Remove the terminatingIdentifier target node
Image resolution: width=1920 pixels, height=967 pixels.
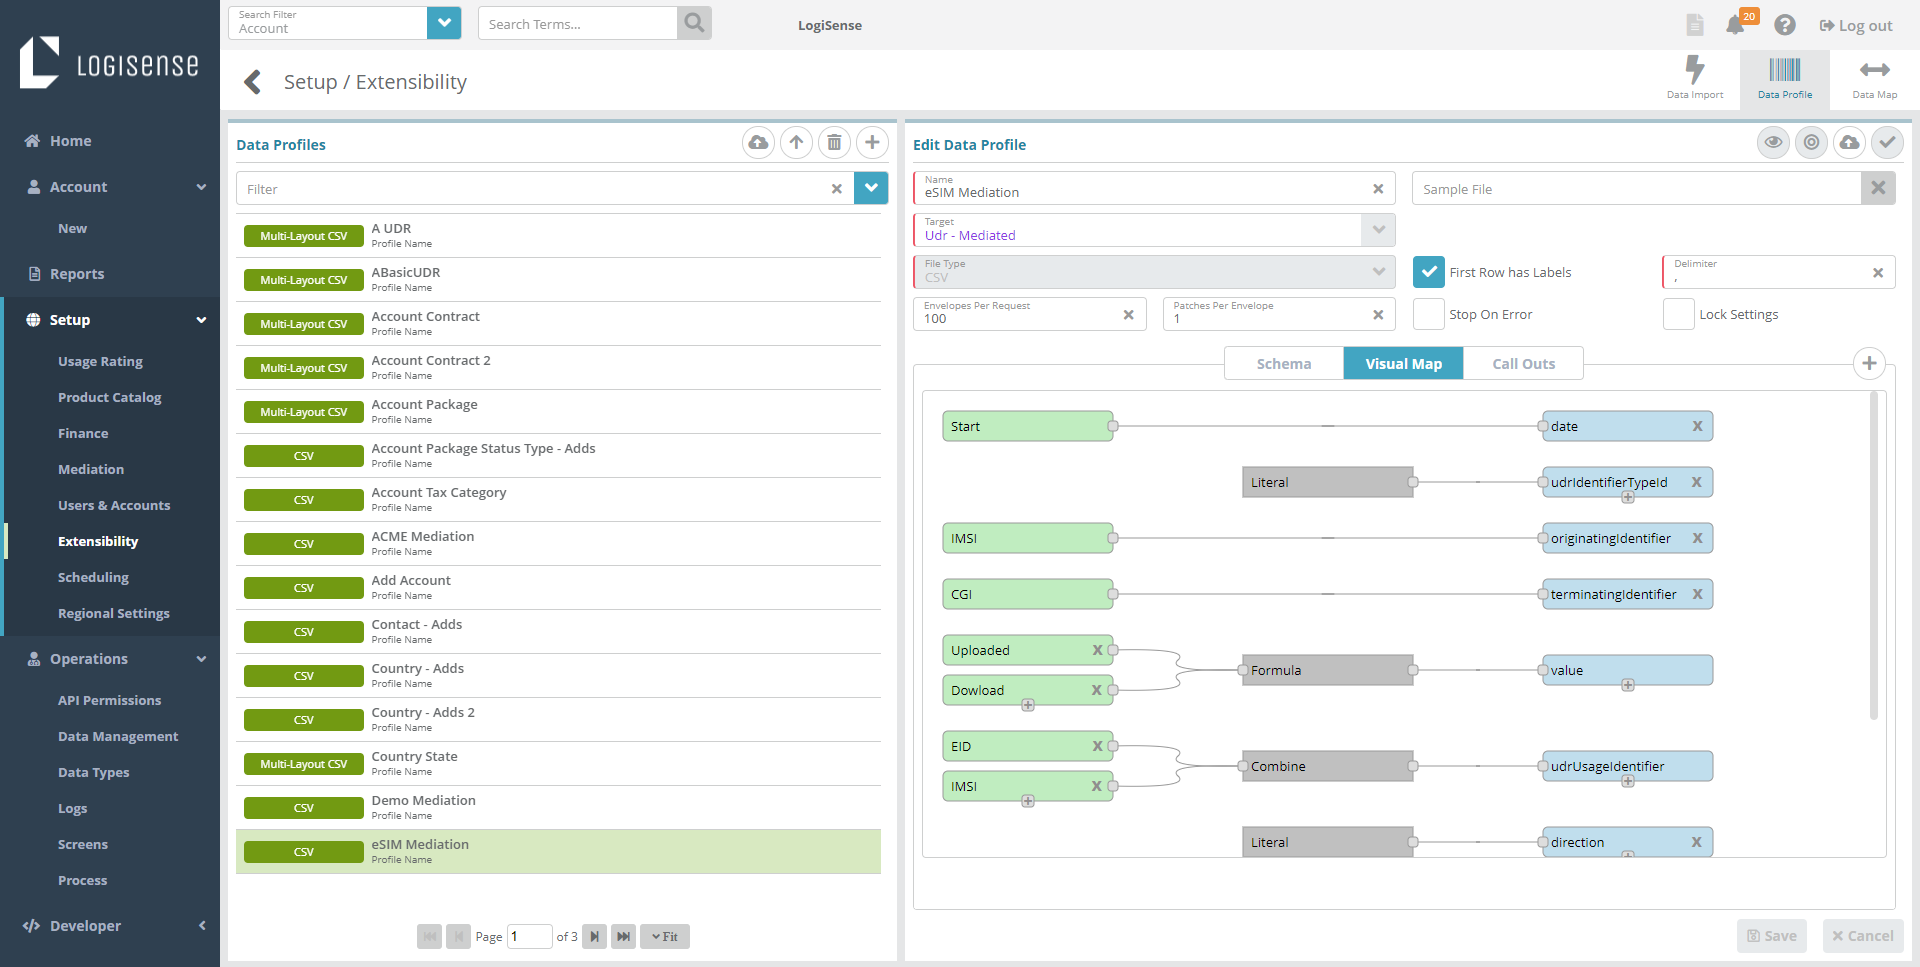click(x=1697, y=594)
